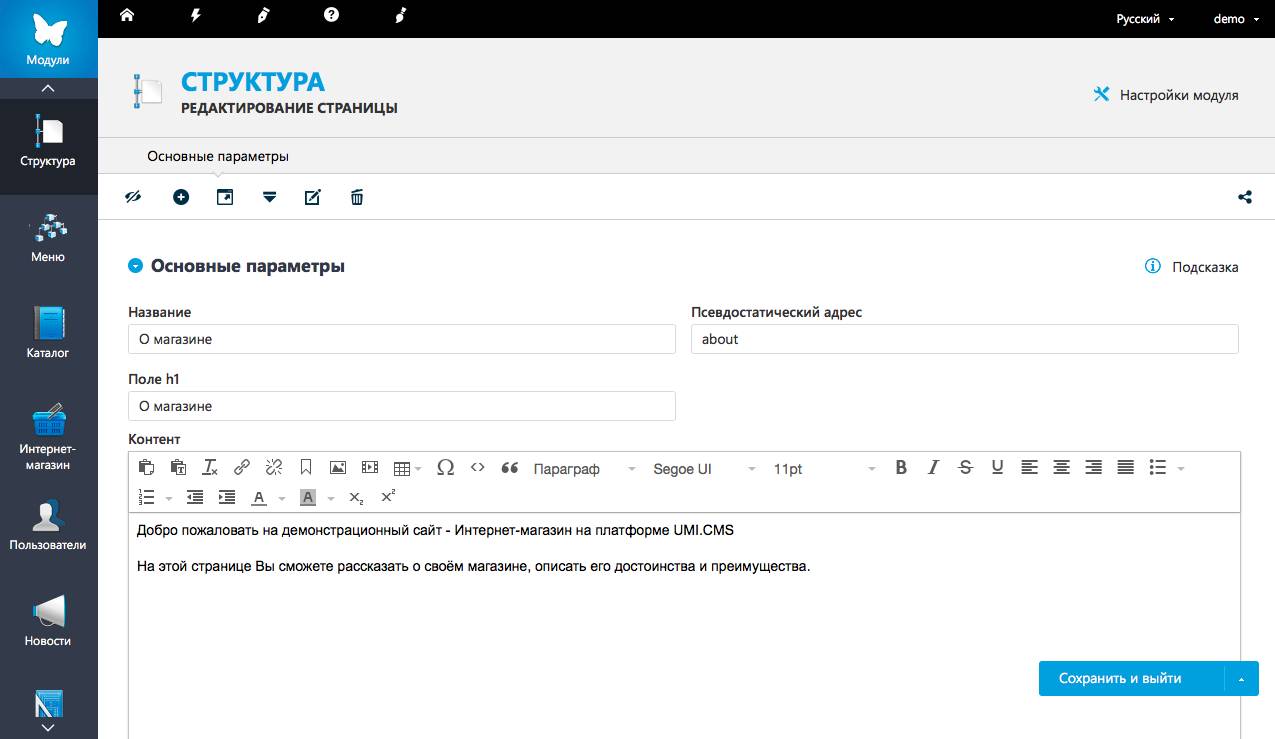1275x739 pixels.
Task: Open the Каталог module in the sidebar
Action: (48, 333)
